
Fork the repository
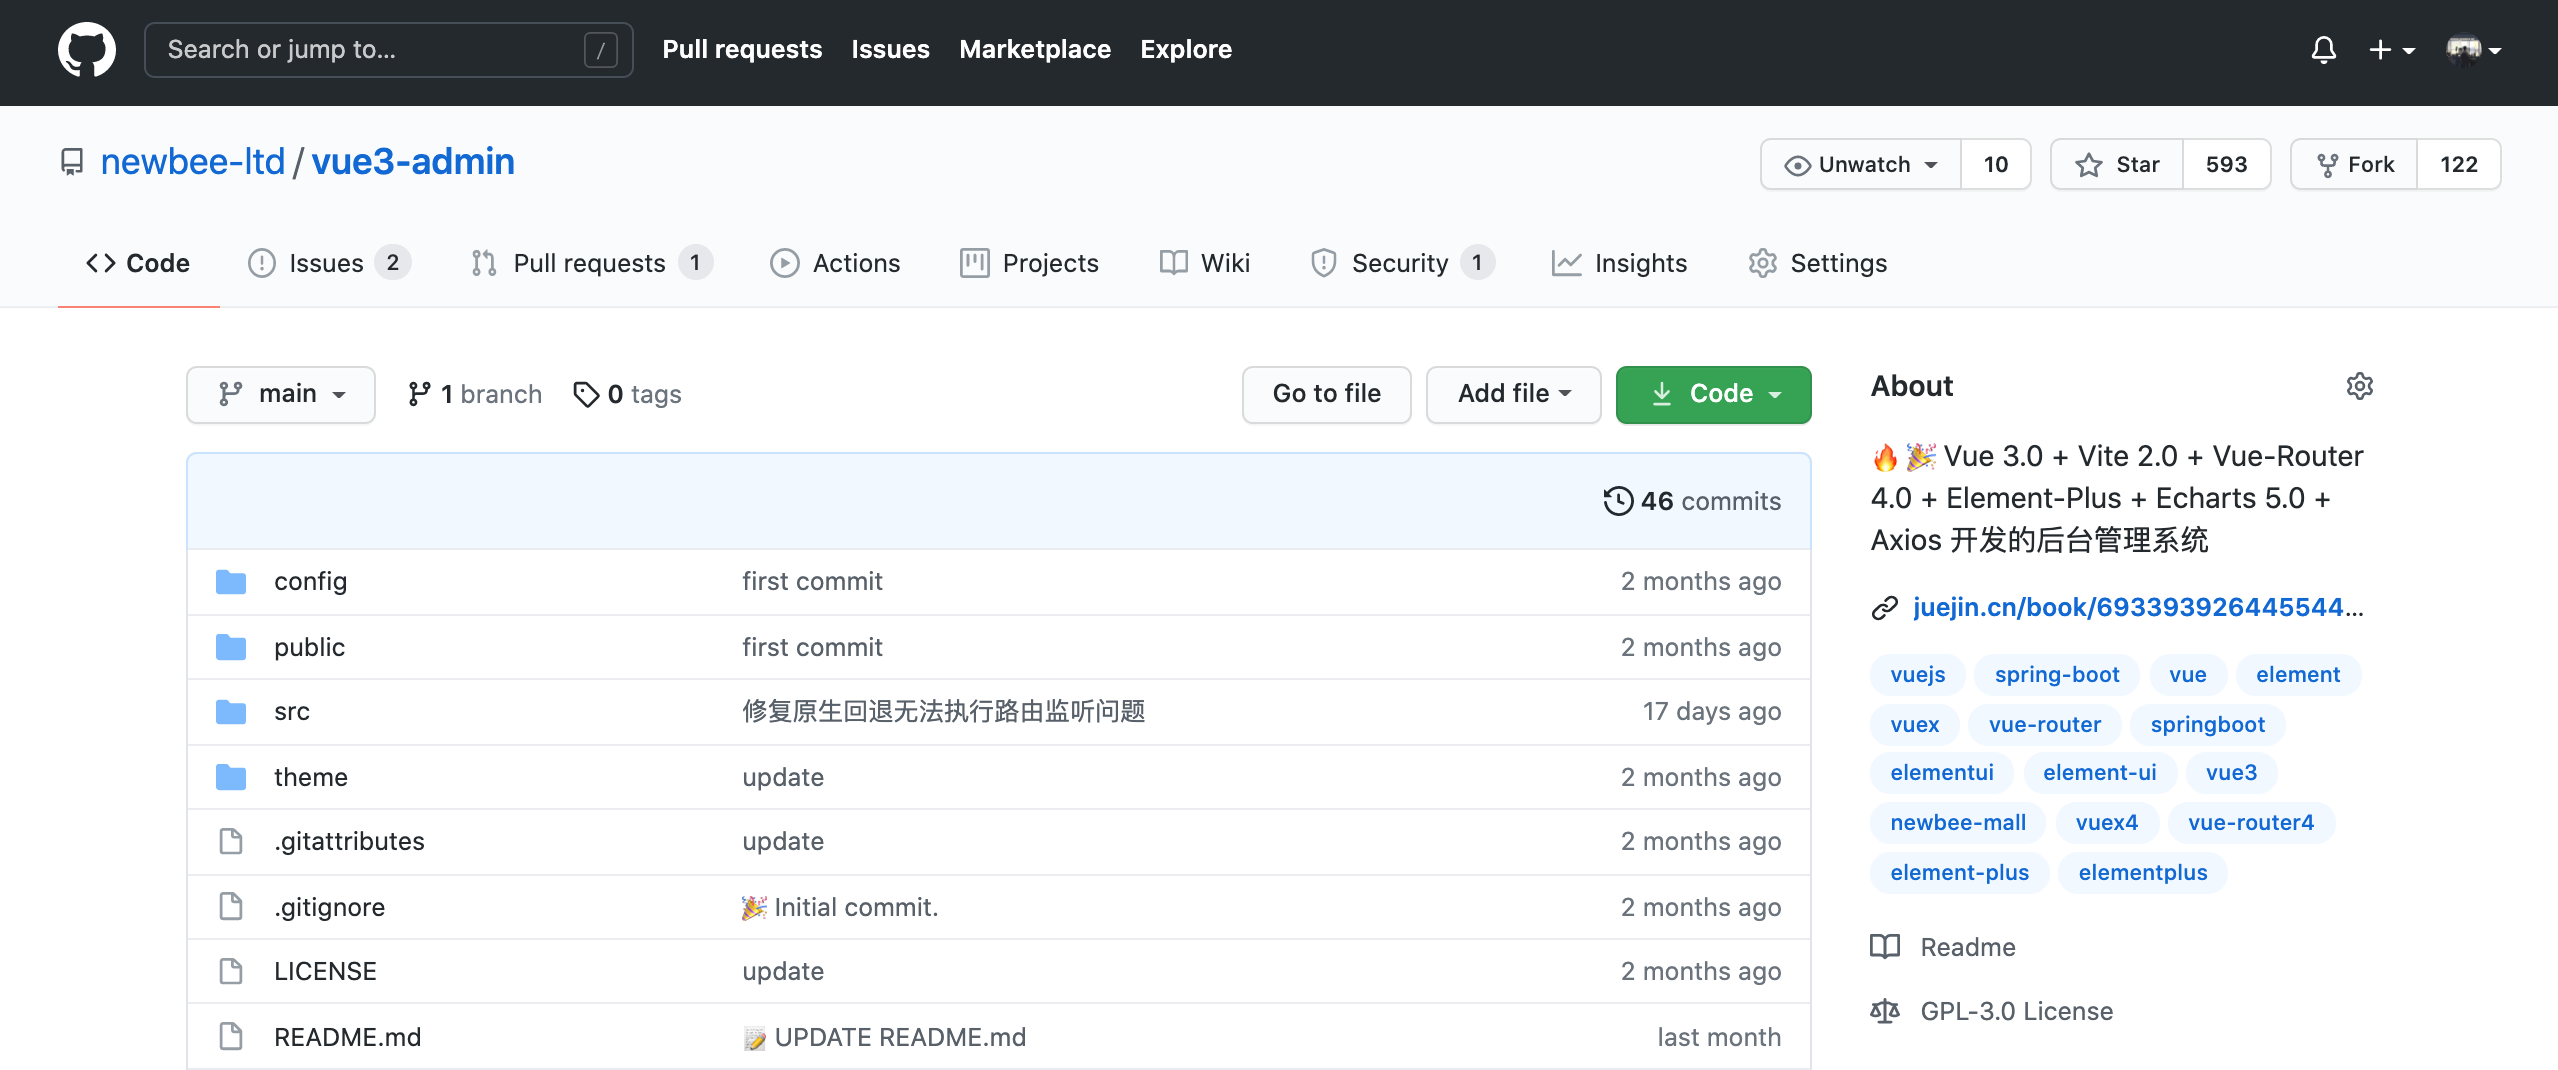(x=2354, y=164)
